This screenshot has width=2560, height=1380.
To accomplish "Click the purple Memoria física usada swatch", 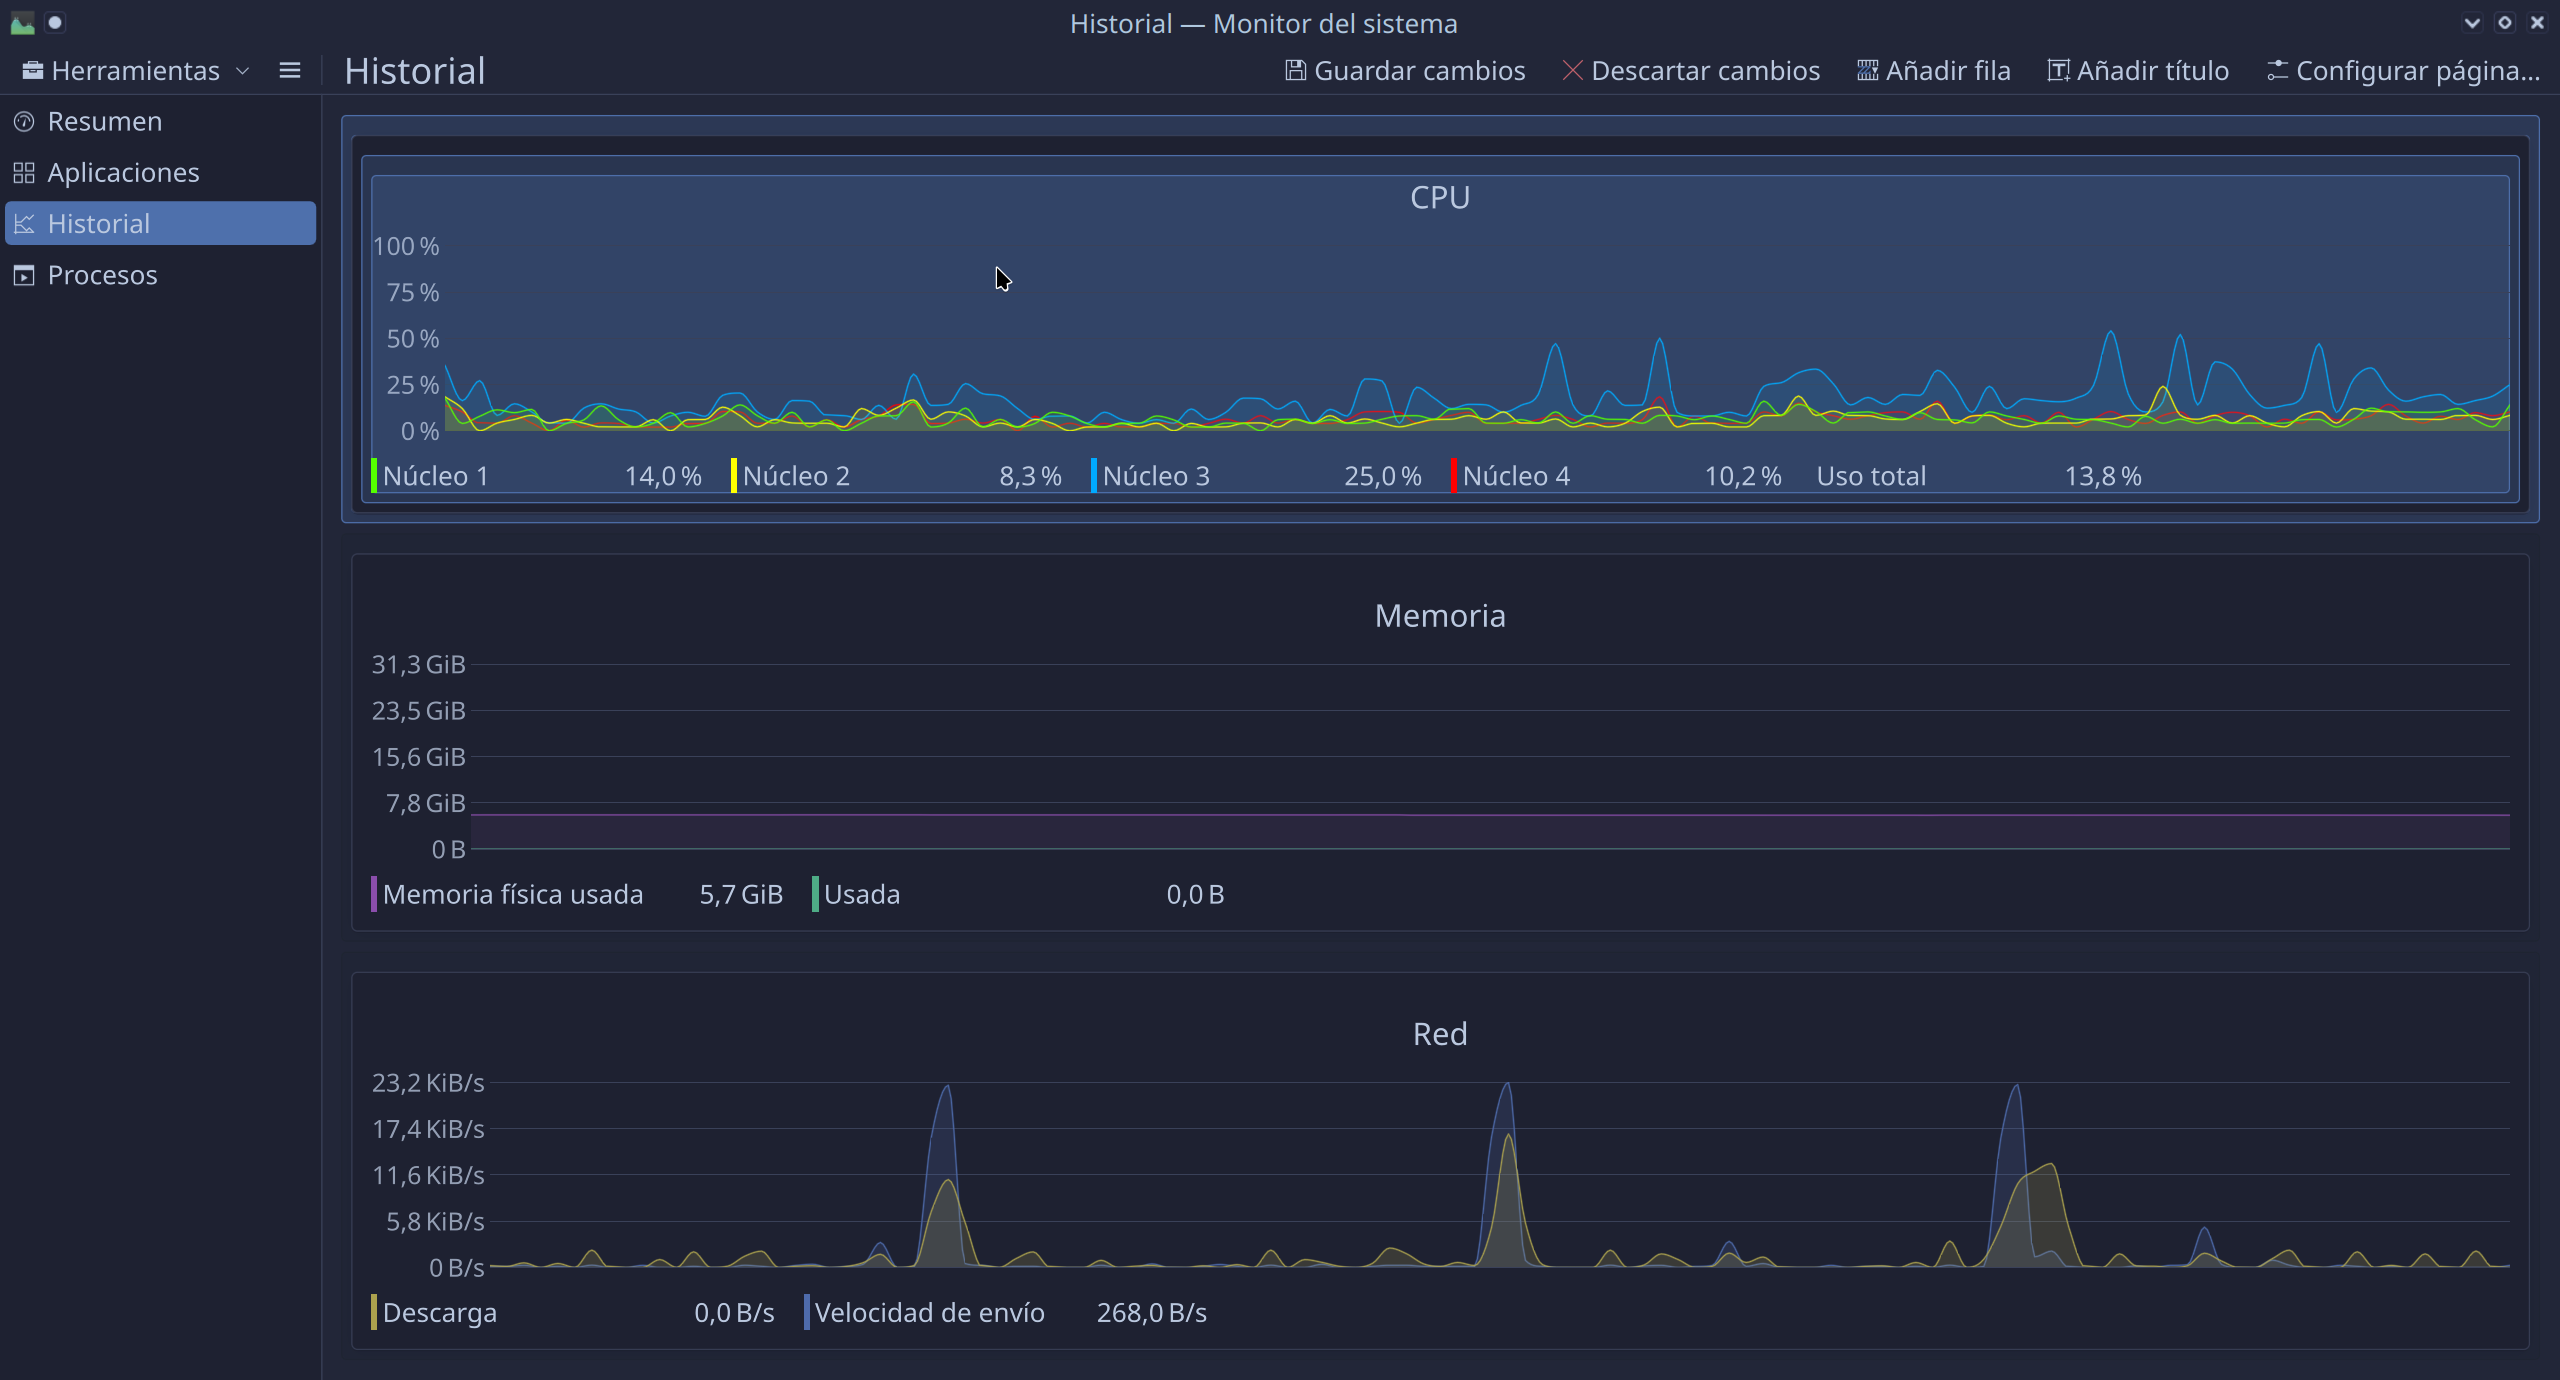I will point(374,894).
